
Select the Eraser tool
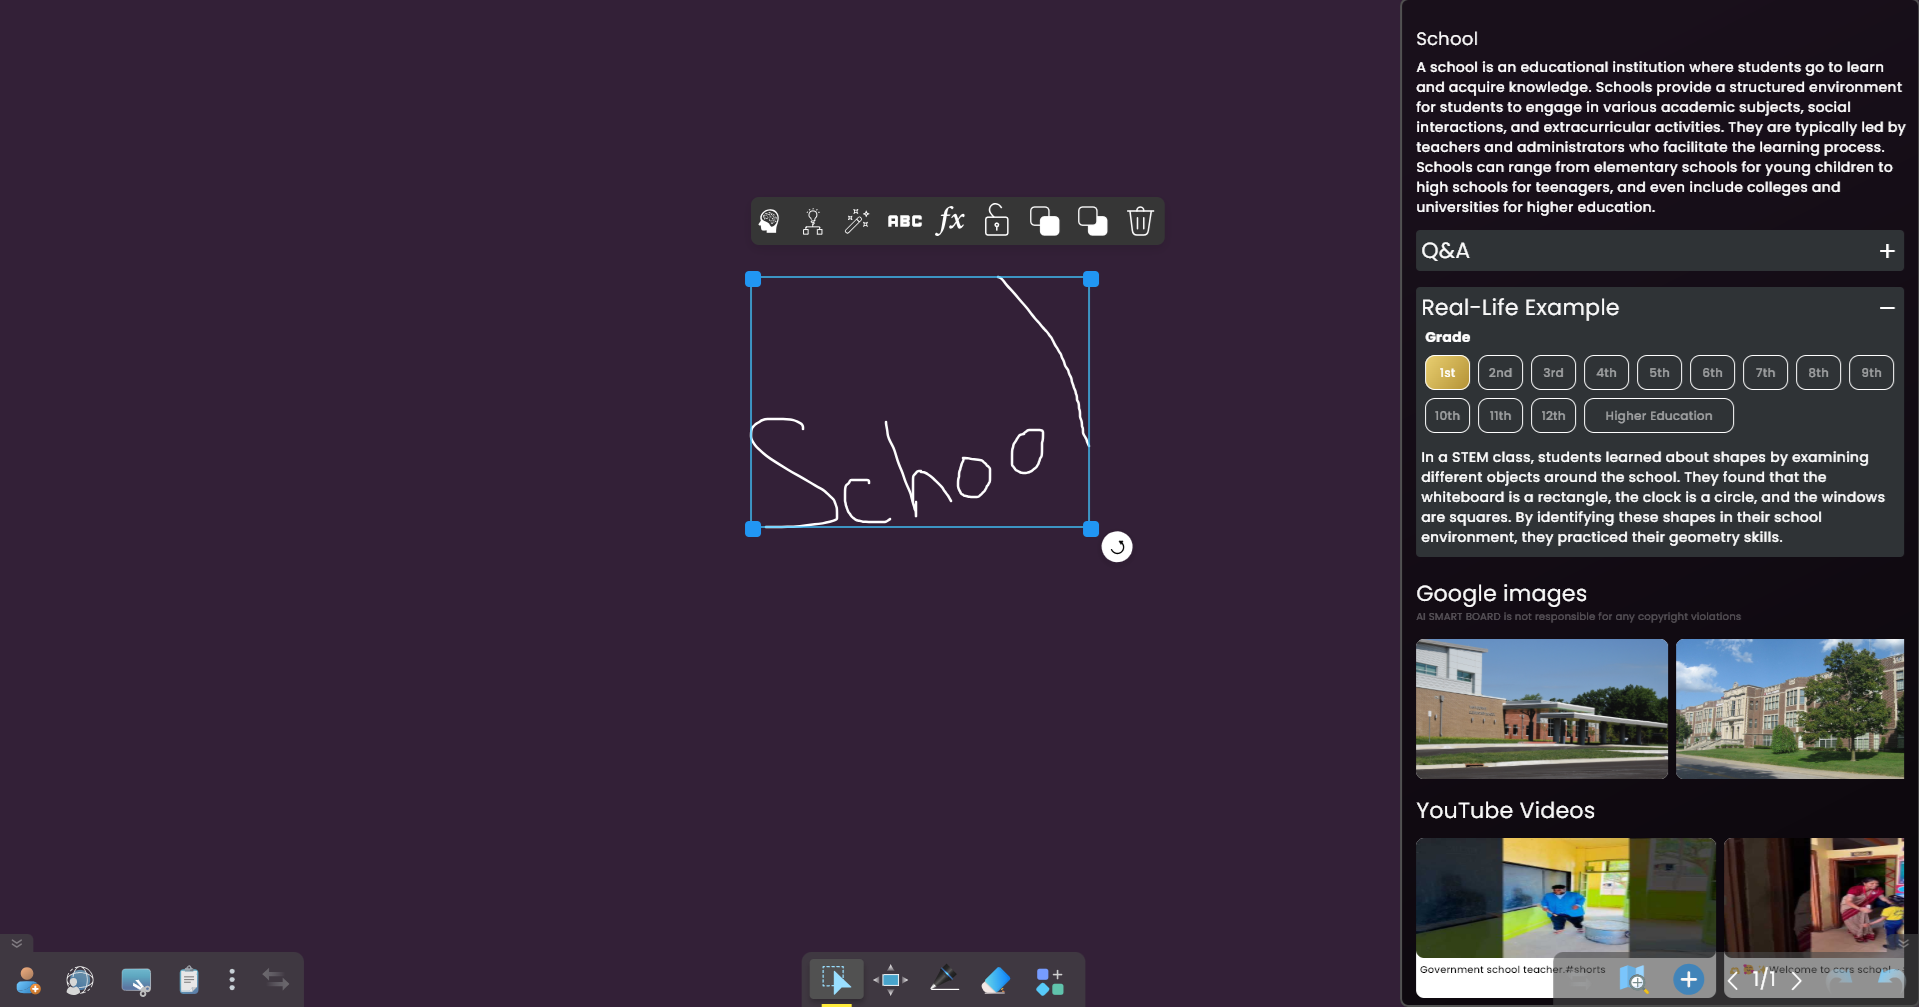pyautogui.click(x=997, y=980)
